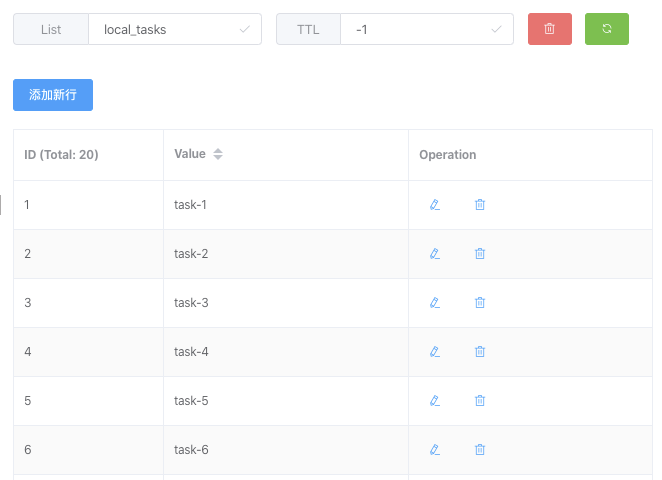Click the red delete key trash button

click(549, 29)
